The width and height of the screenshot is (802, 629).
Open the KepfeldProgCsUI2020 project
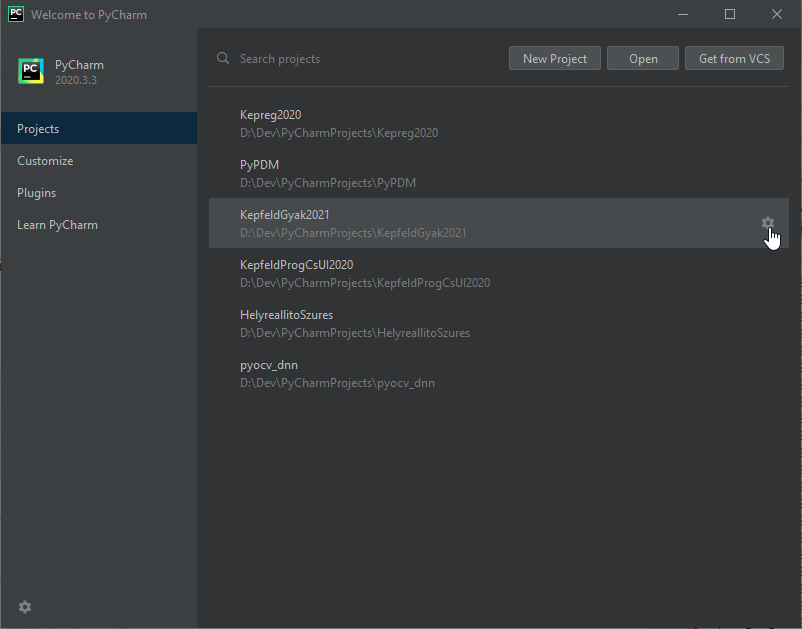[499, 274]
